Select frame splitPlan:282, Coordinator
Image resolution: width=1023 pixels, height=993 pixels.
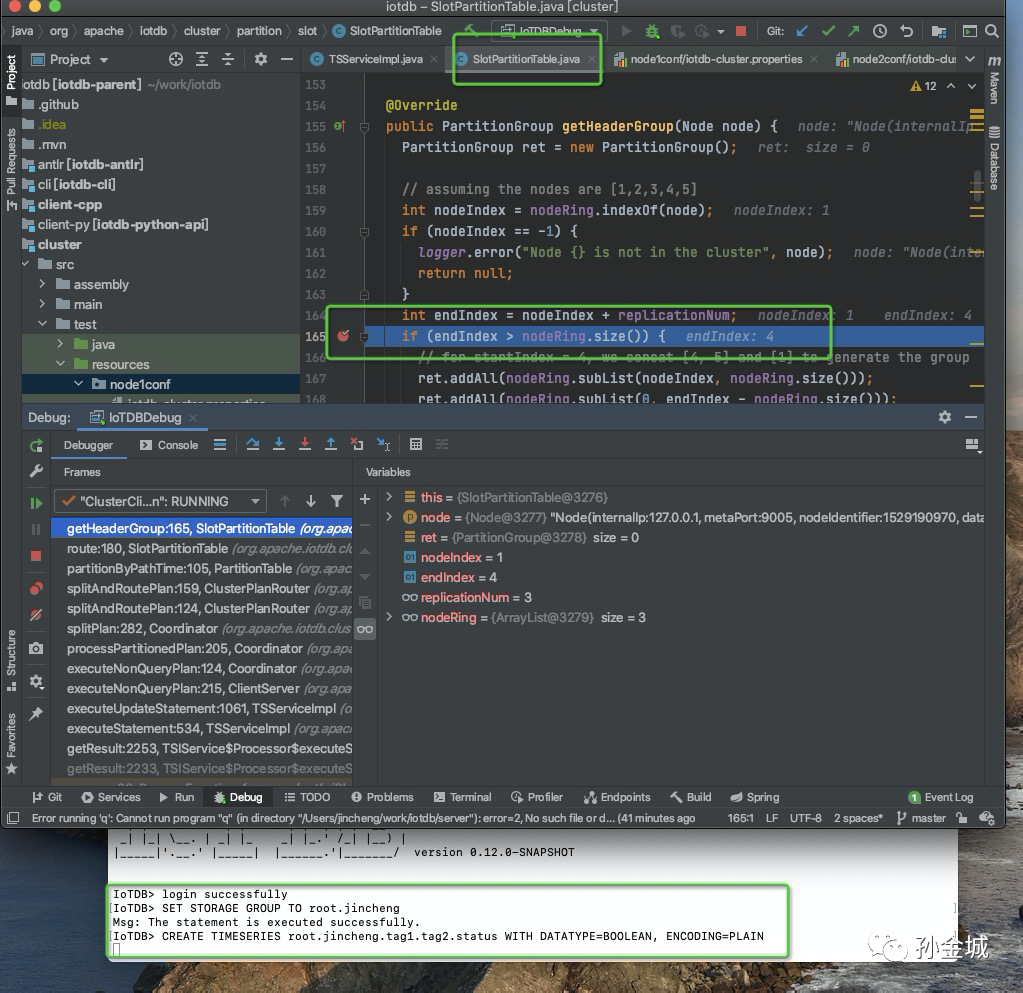202,628
